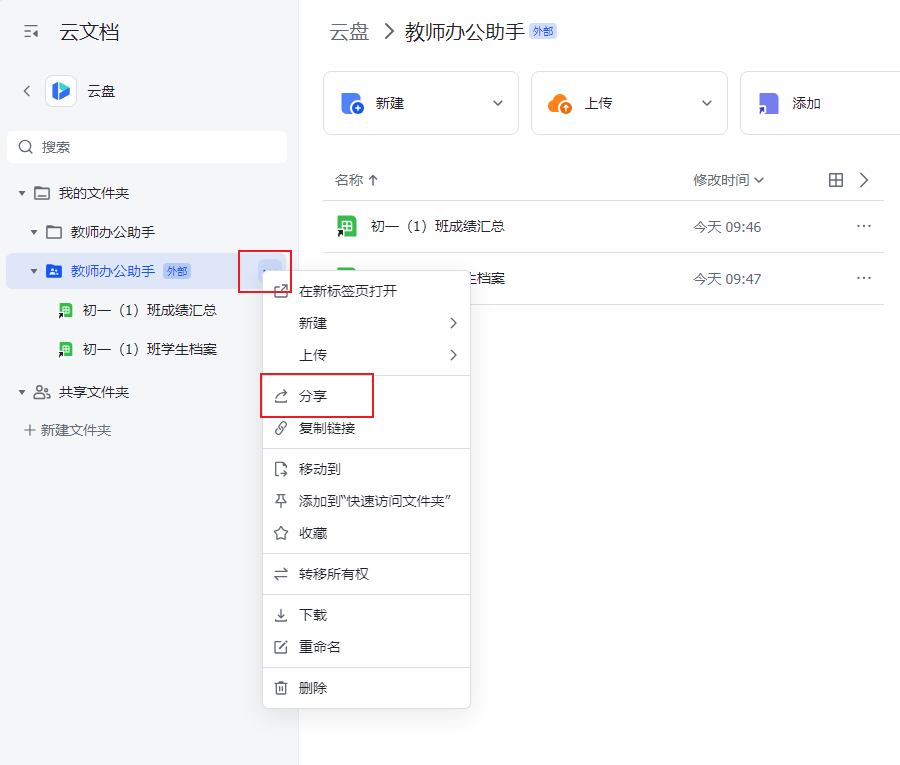
Task: Collapse the sidebar with the menu icon
Action: tap(31, 32)
